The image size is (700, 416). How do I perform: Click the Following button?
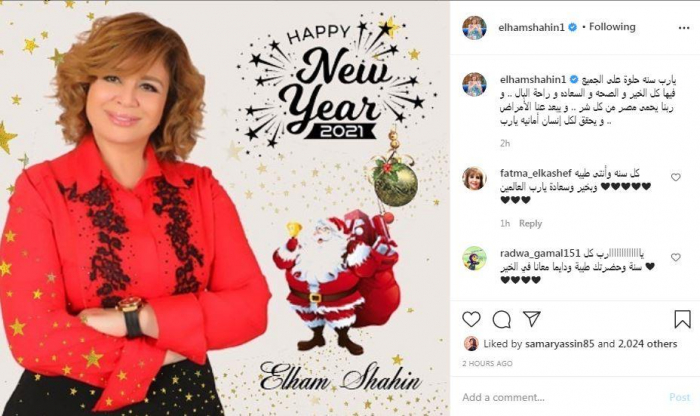pos(612,27)
